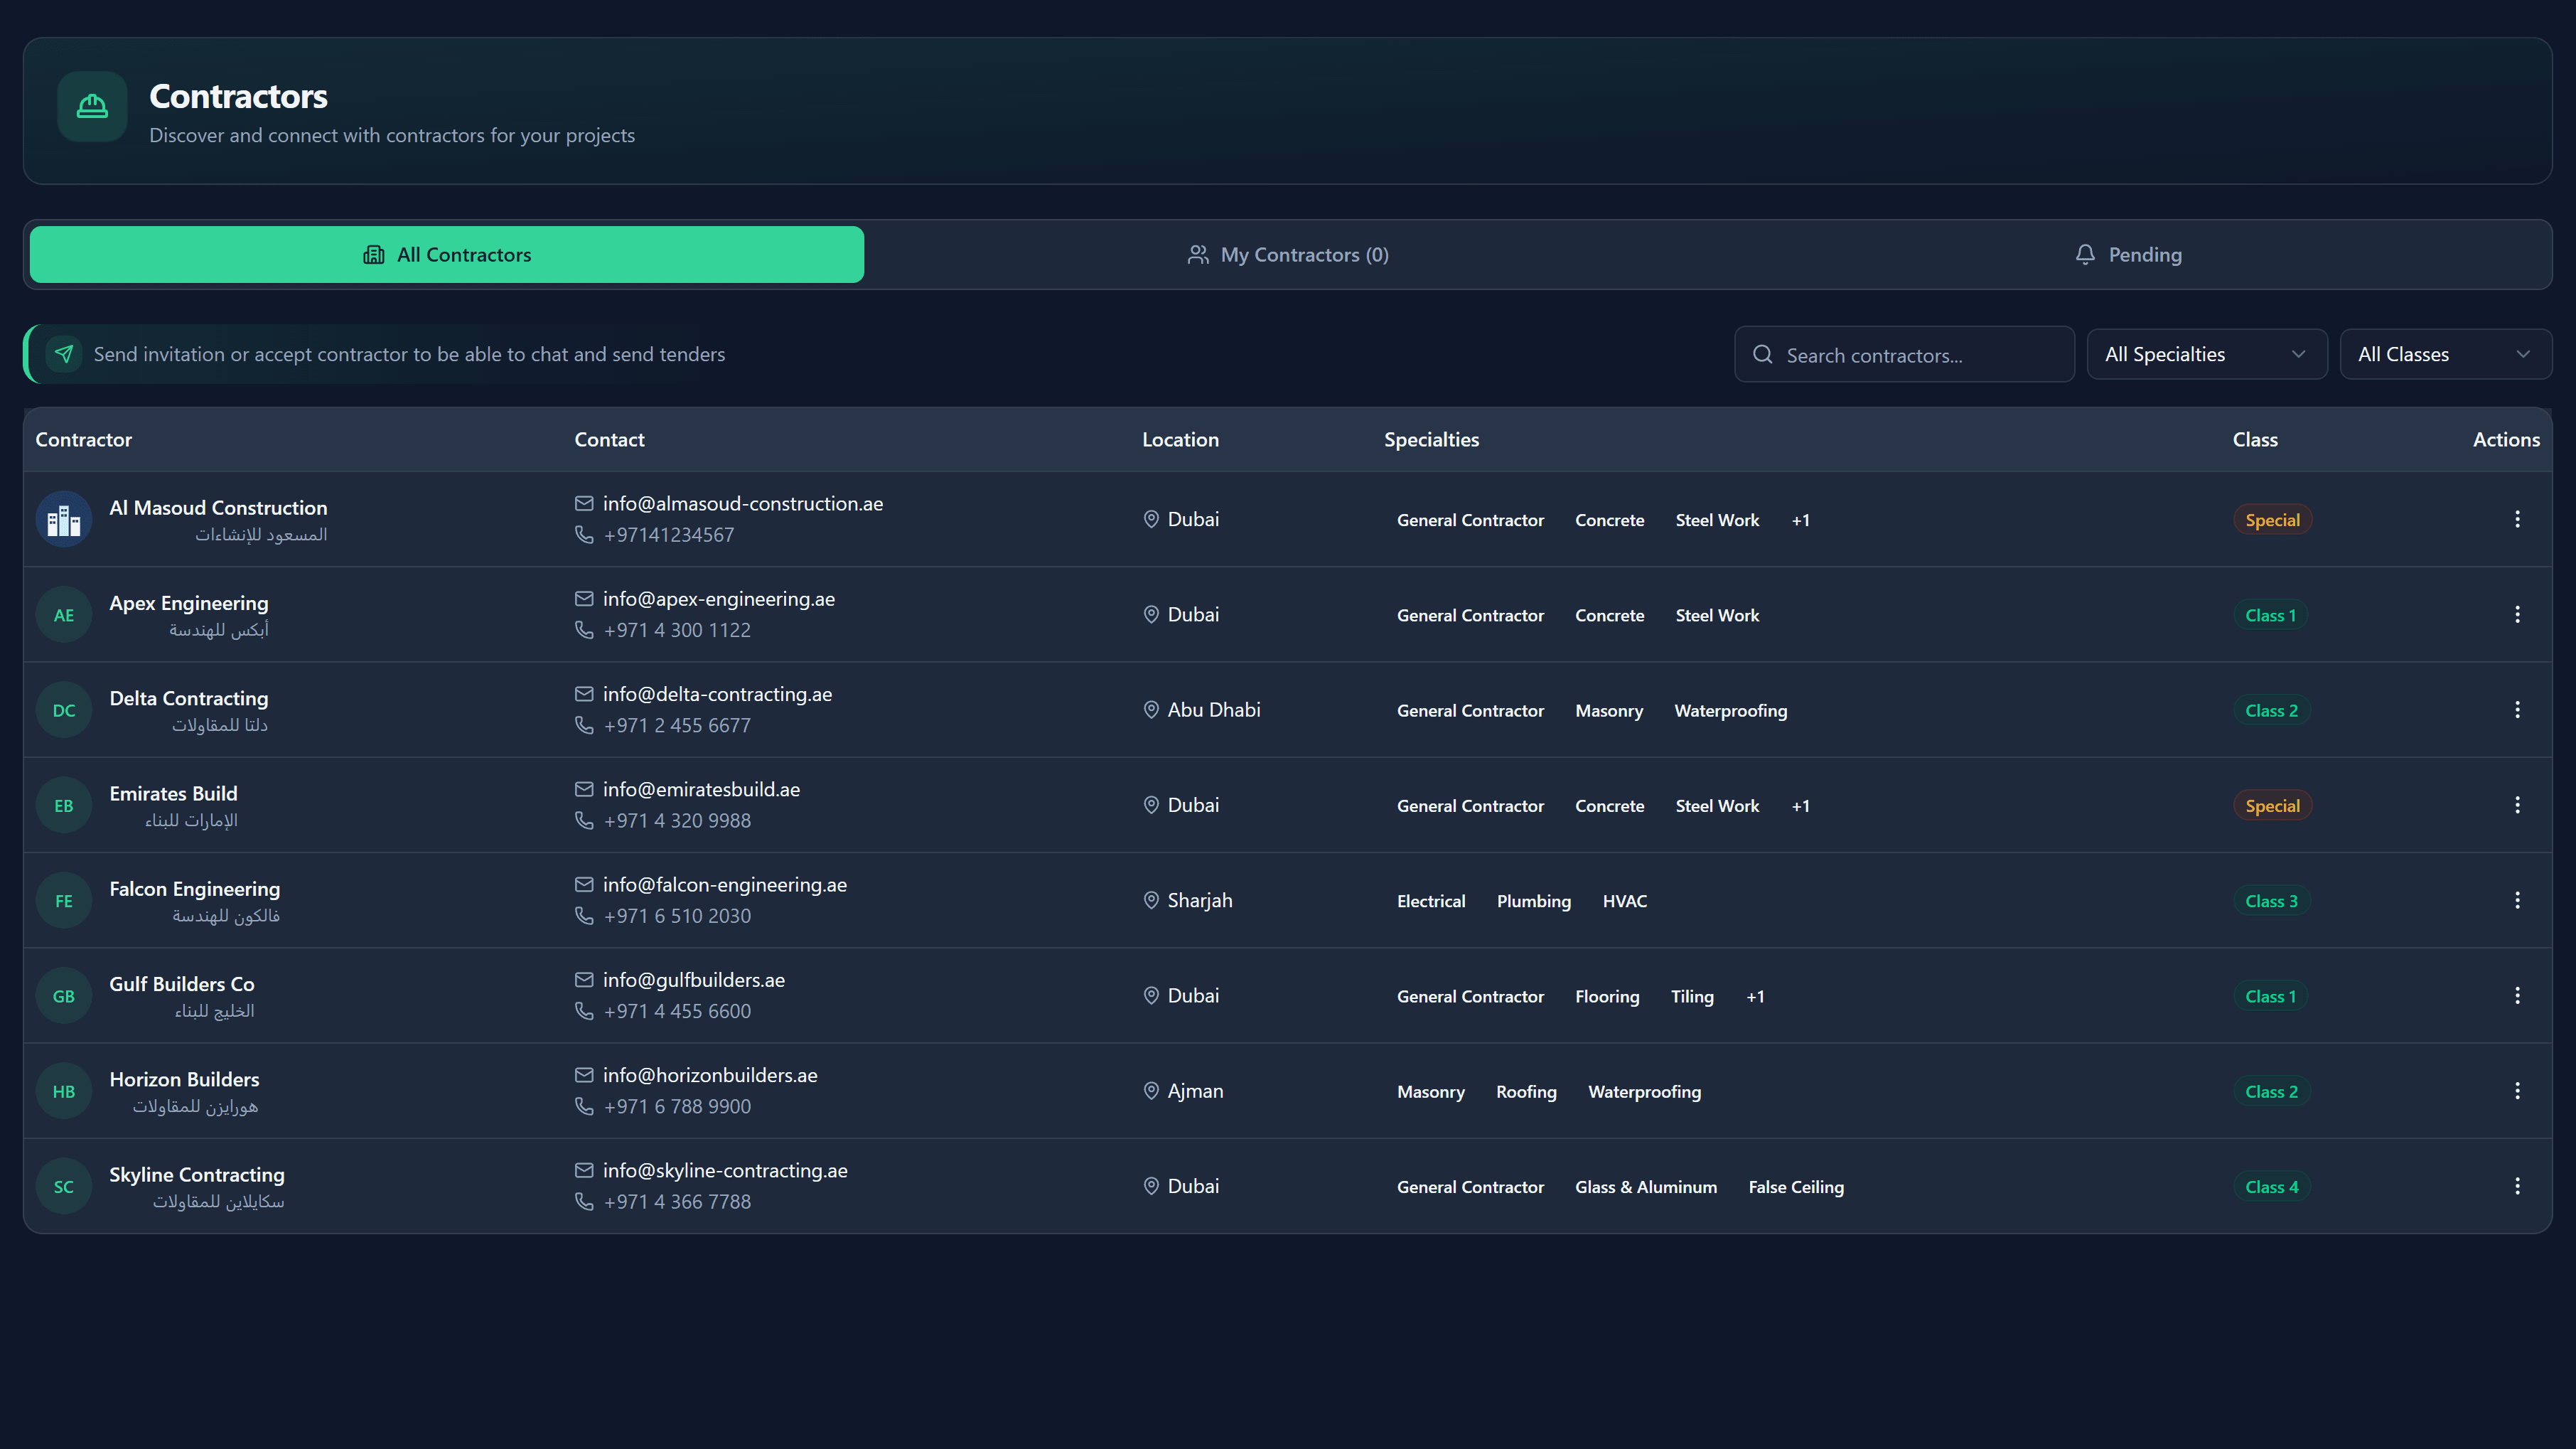The width and height of the screenshot is (2576, 1449).
Task: Click the HB avatar for Horizon Builders
Action: click(64, 1091)
